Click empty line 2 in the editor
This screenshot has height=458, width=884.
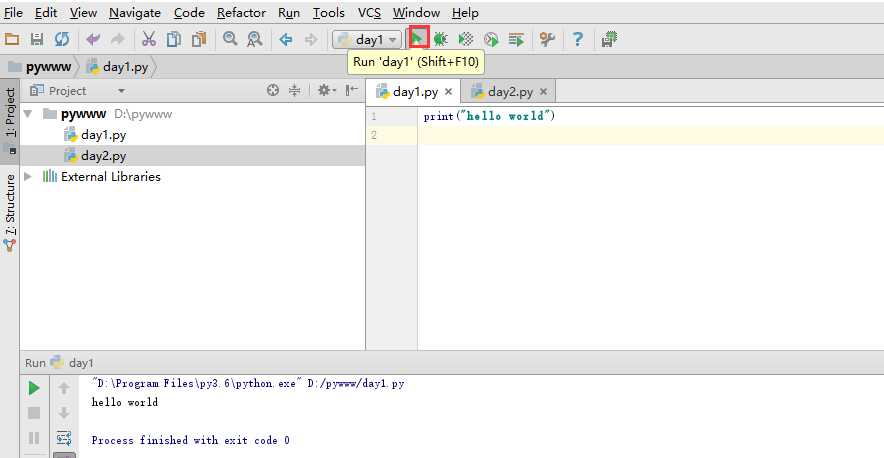click(651, 135)
